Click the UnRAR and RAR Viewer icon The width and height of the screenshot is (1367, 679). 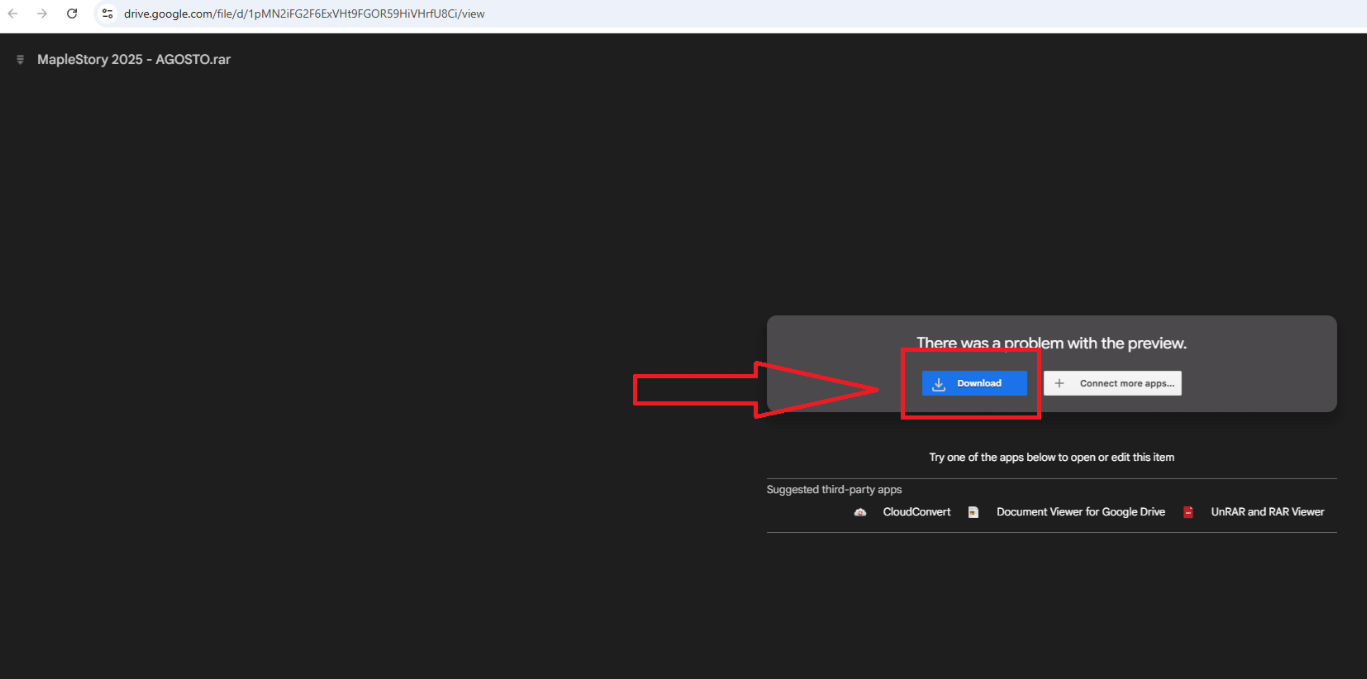tap(1188, 512)
